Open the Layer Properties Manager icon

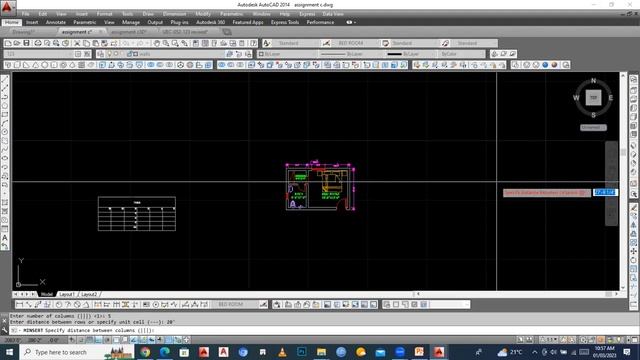tap(100, 54)
